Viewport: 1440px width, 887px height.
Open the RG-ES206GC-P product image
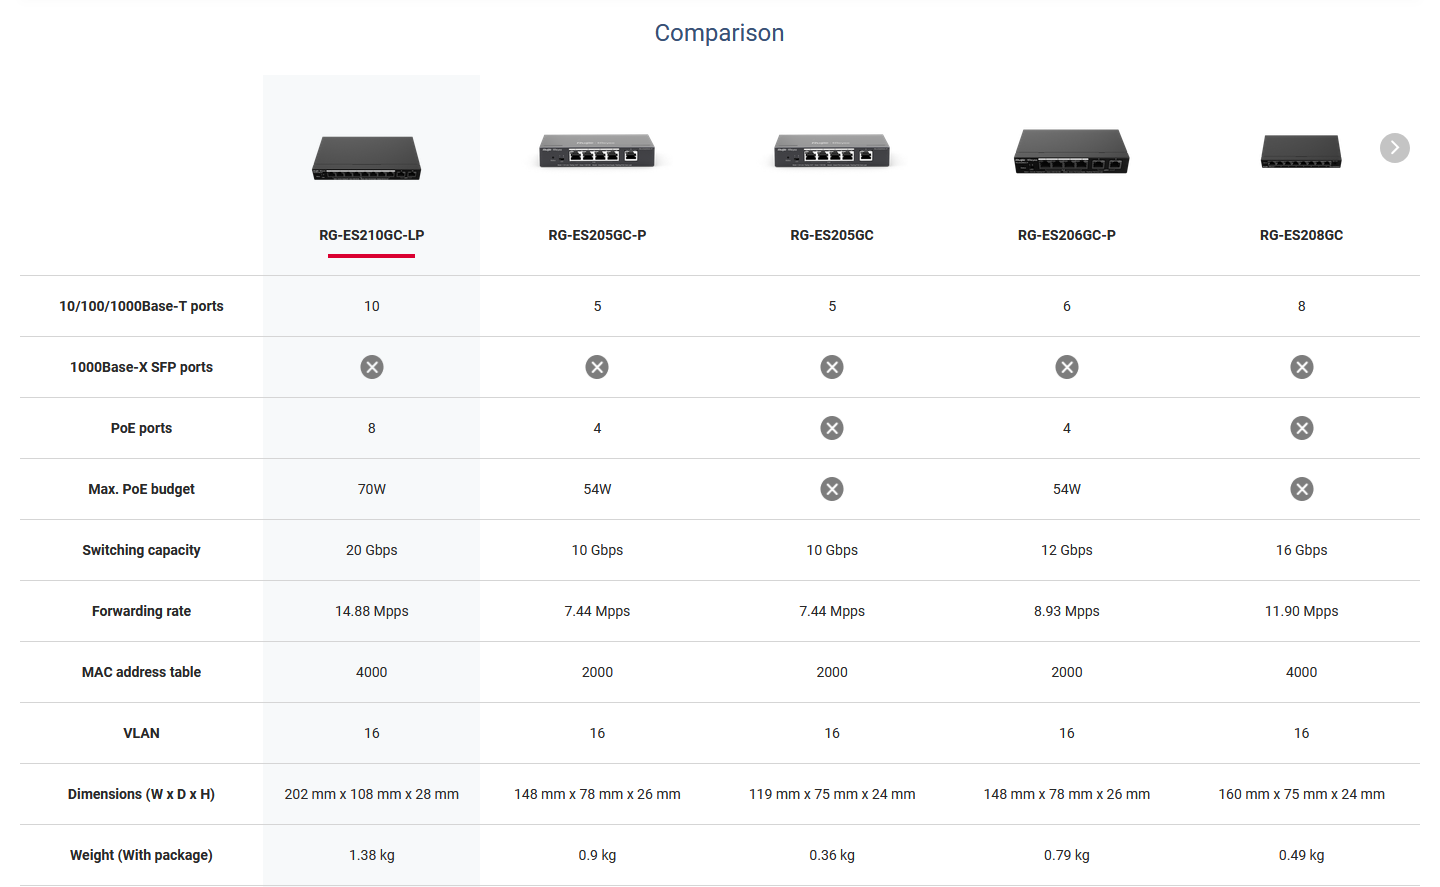(1071, 152)
